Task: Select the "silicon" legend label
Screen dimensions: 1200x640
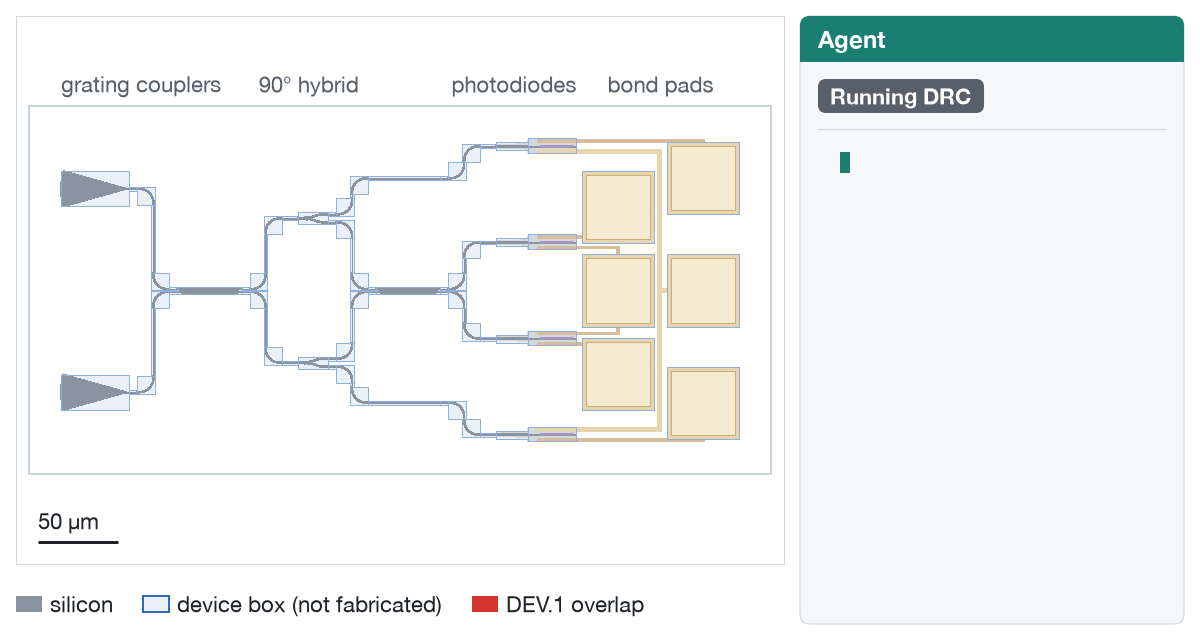Action: pyautogui.click(x=81, y=605)
